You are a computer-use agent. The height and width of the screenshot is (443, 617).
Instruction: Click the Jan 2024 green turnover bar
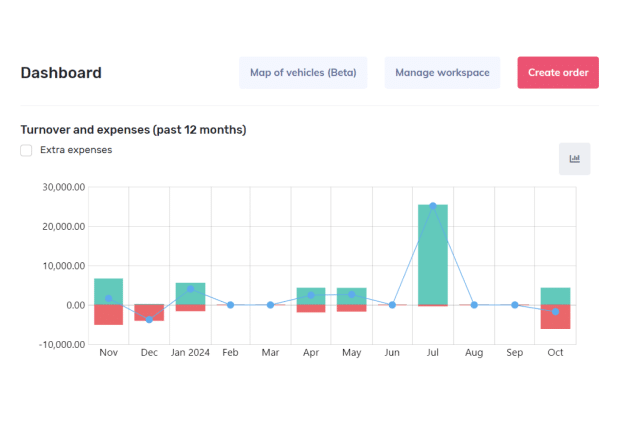click(x=190, y=294)
